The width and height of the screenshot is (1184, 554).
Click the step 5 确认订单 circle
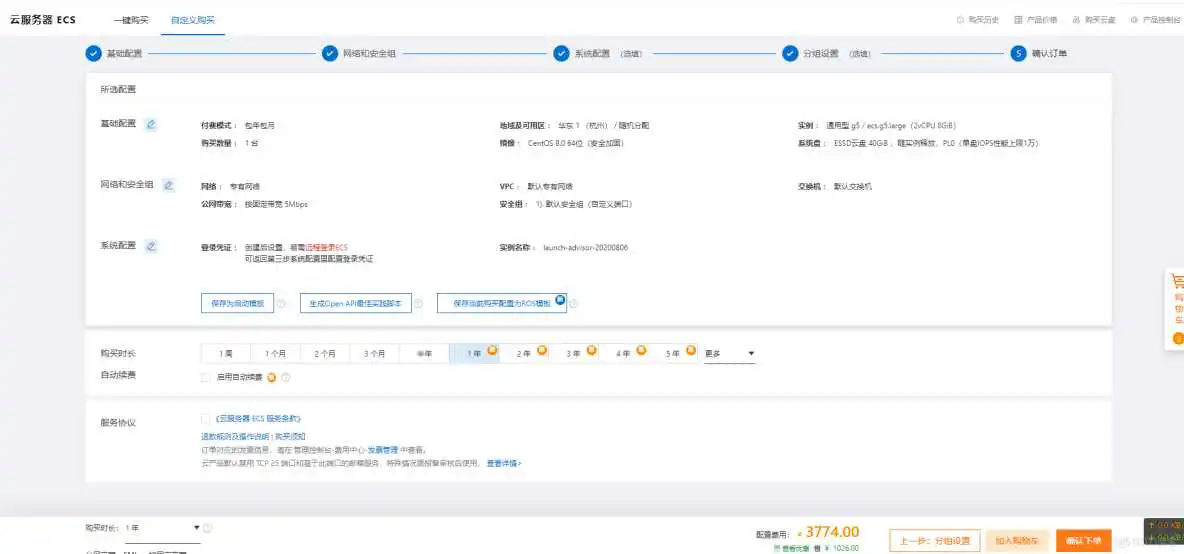click(1019, 54)
